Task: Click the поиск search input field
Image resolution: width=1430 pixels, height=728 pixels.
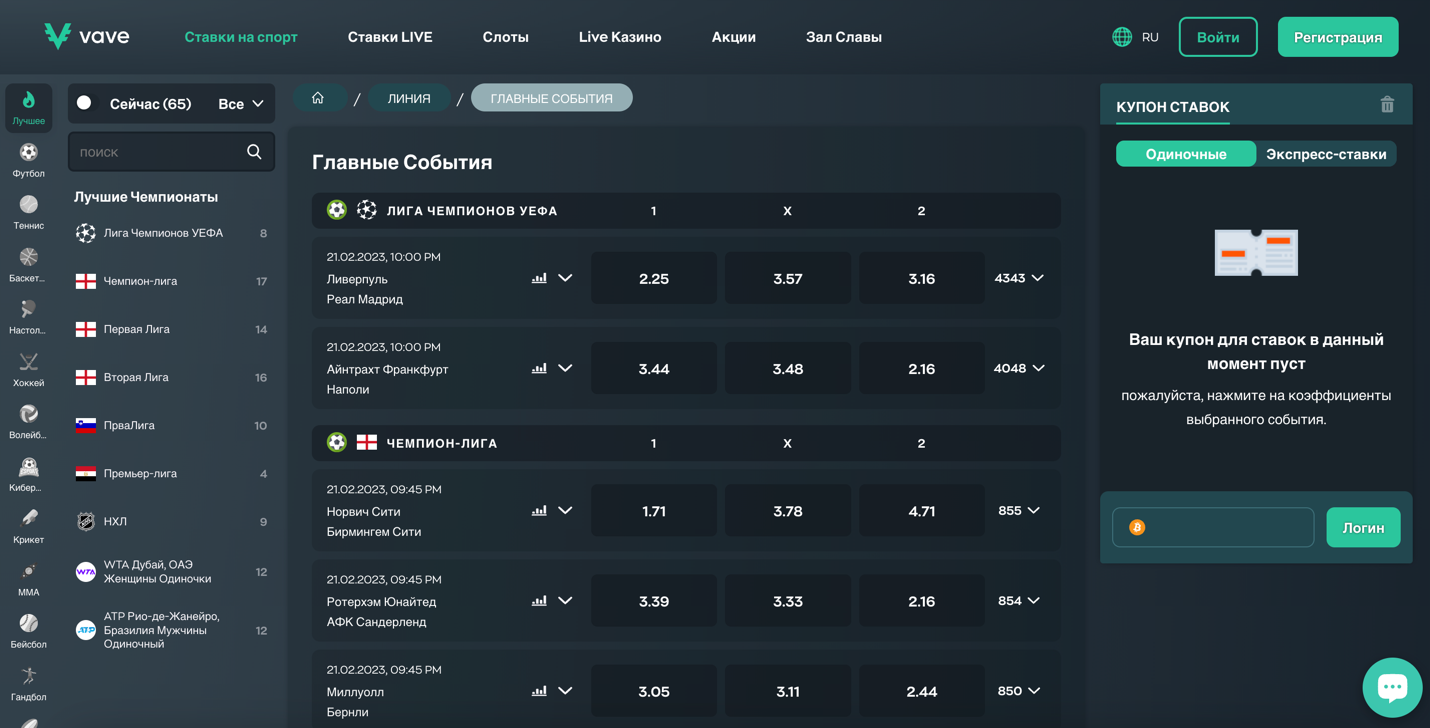Action: click(155, 152)
